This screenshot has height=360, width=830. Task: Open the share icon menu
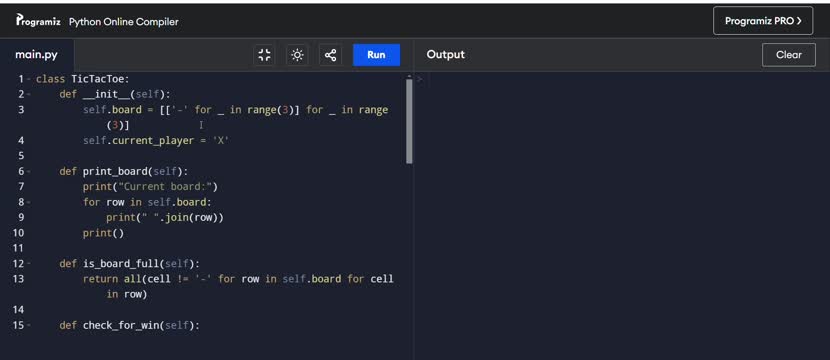[x=330, y=55]
